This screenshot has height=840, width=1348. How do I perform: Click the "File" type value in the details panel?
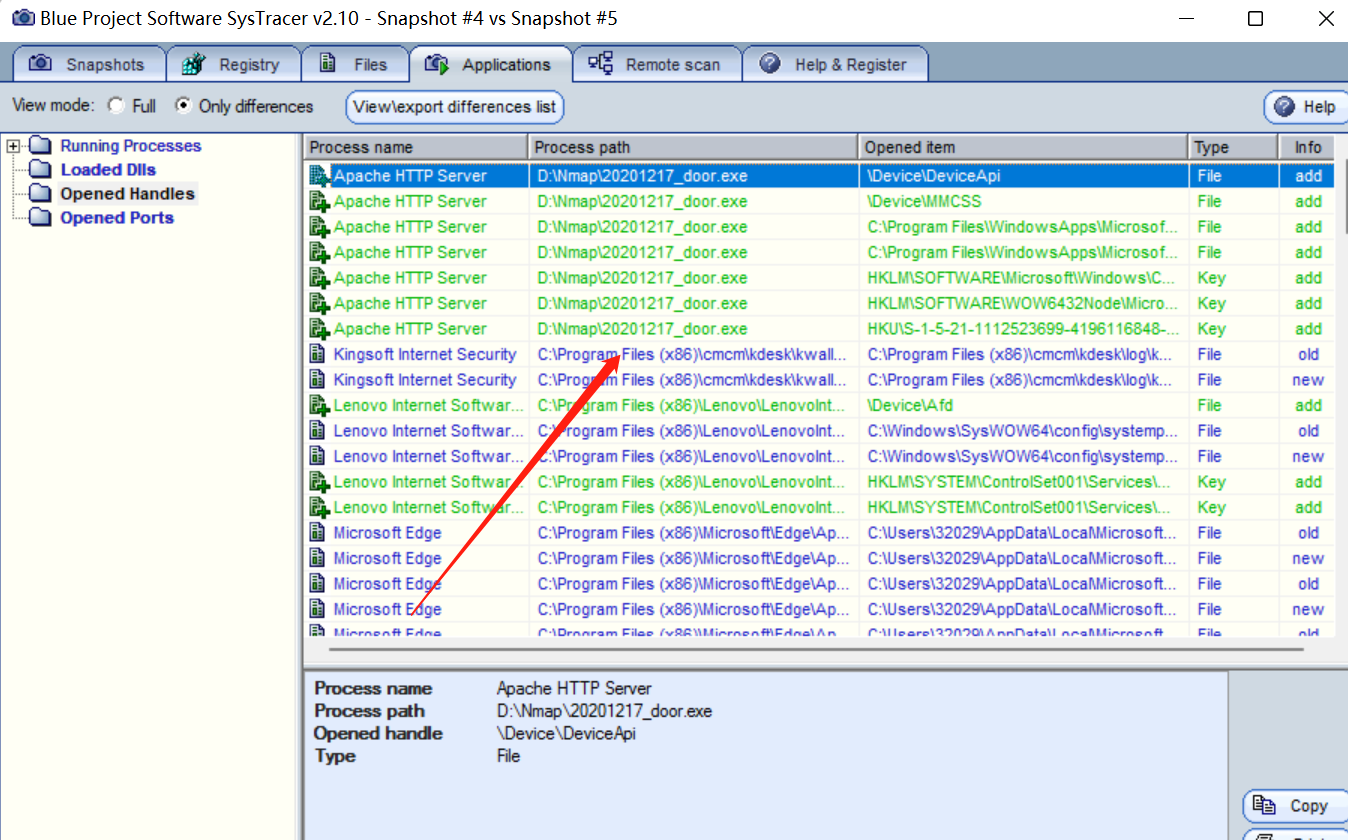tap(509, 756)
